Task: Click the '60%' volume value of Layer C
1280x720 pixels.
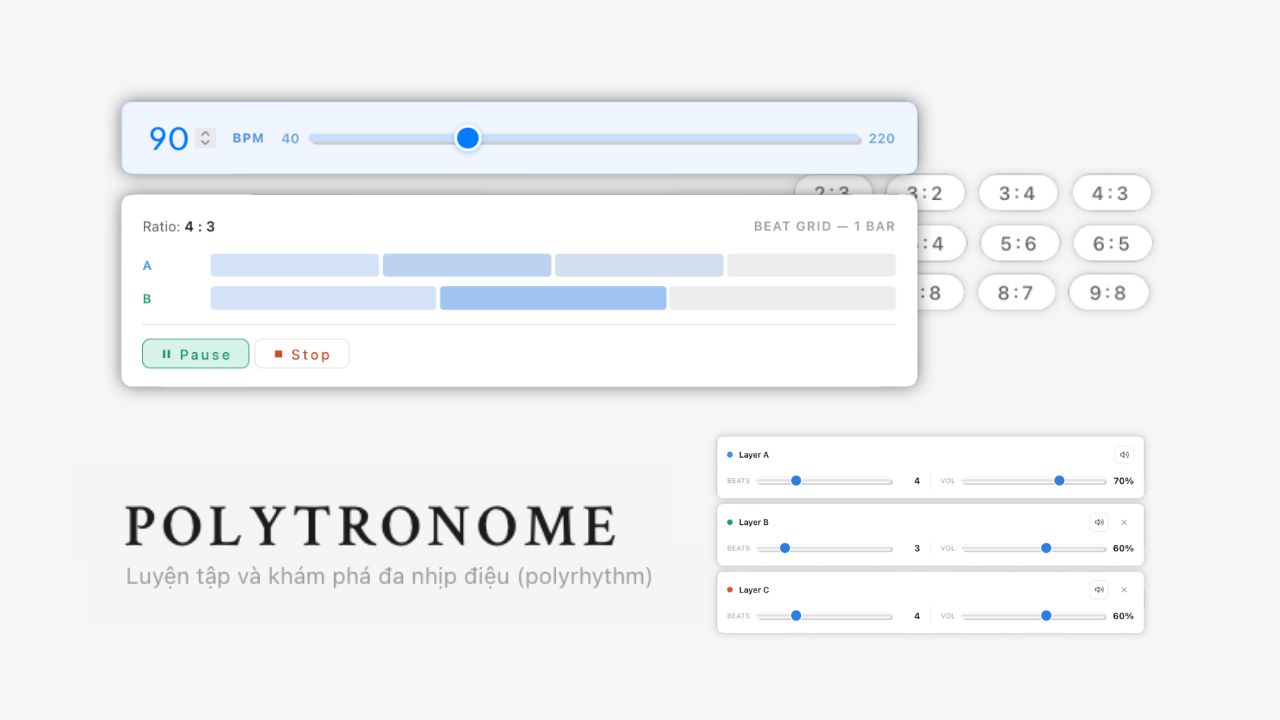Action: (x=1123, y=616)
